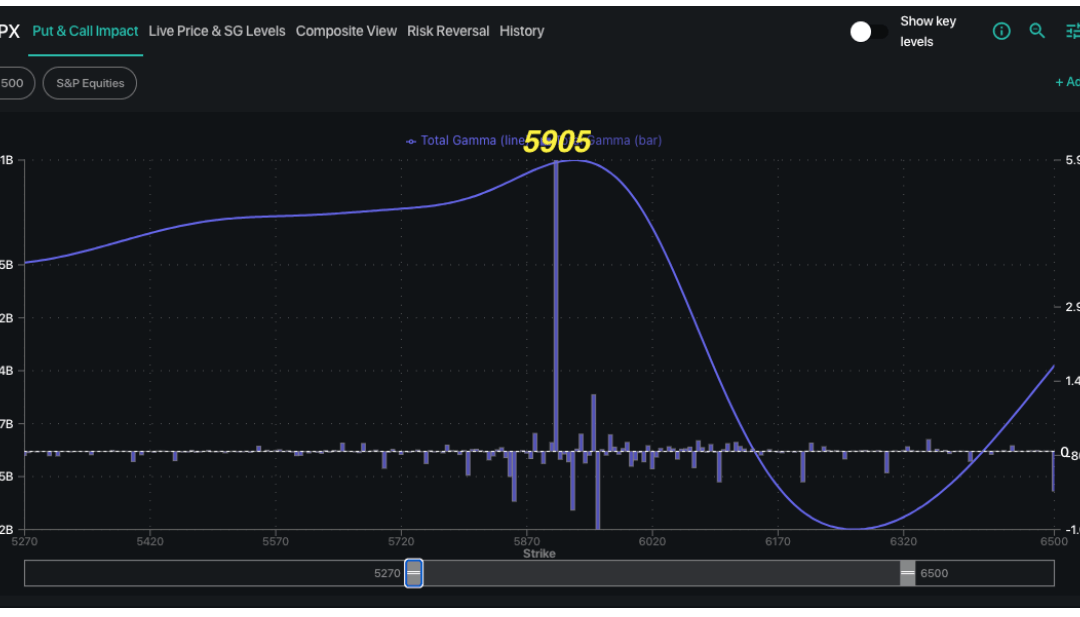The width and height of the screenshot is (1080, 617).
Task: Click the x-axis label 5870
Action: [526, 541]
